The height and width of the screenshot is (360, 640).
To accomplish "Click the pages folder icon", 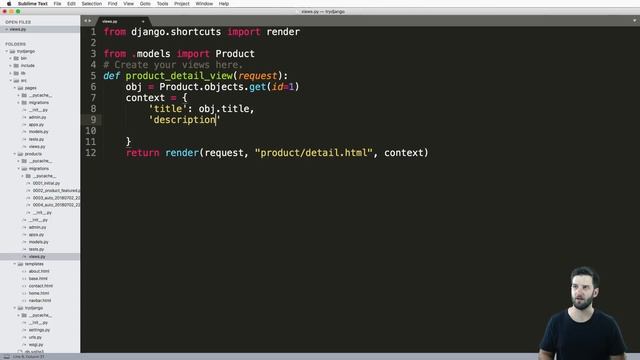I will click(20, 88).
